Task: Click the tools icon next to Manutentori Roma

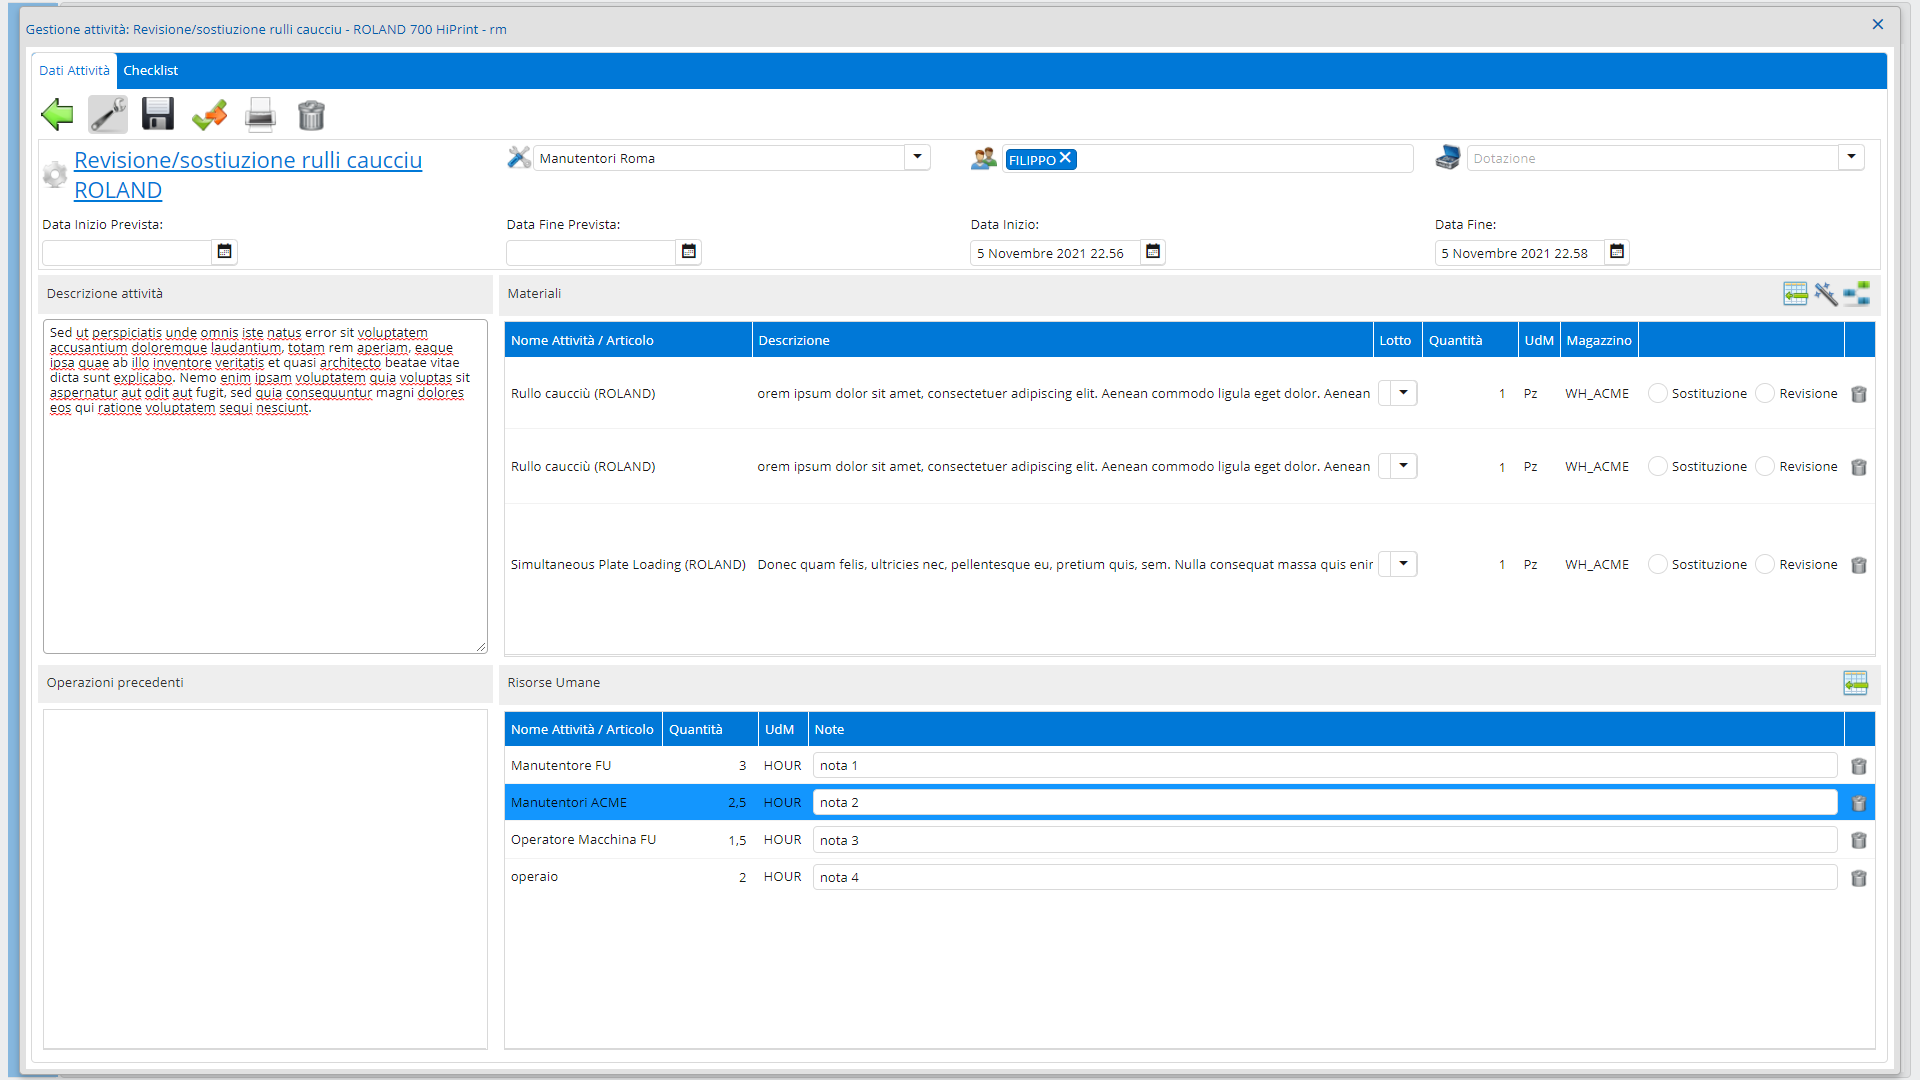Action: click(518, 157)
